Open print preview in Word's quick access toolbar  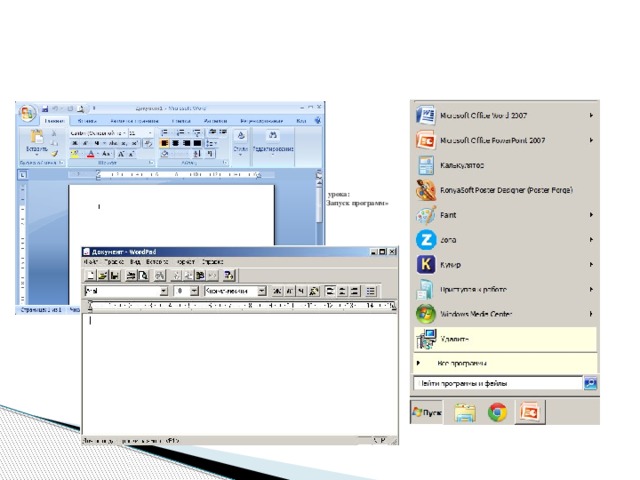(81, 109)
